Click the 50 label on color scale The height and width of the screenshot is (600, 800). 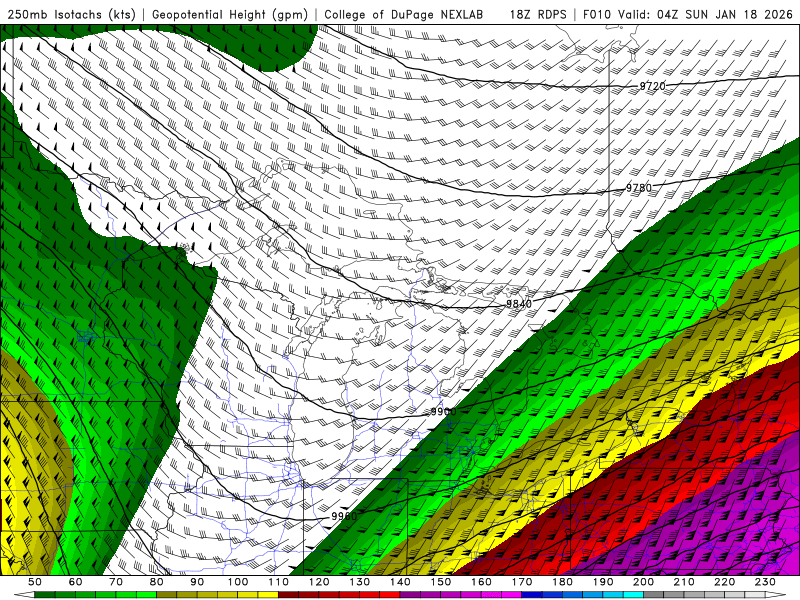pyautogui.click(x=35, y=582)
